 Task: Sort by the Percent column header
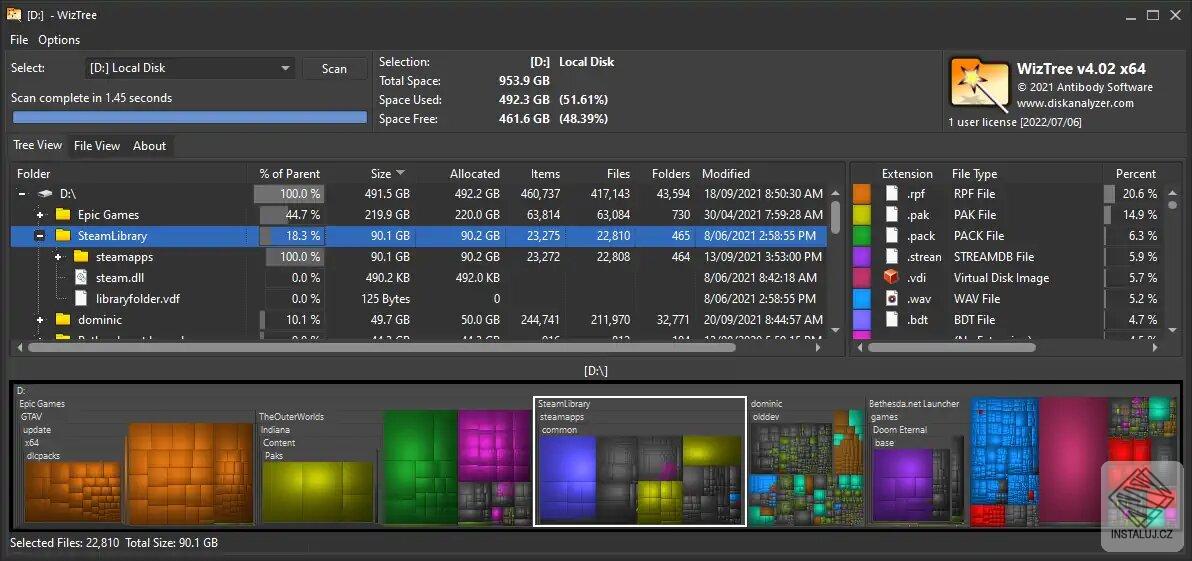1136,173
